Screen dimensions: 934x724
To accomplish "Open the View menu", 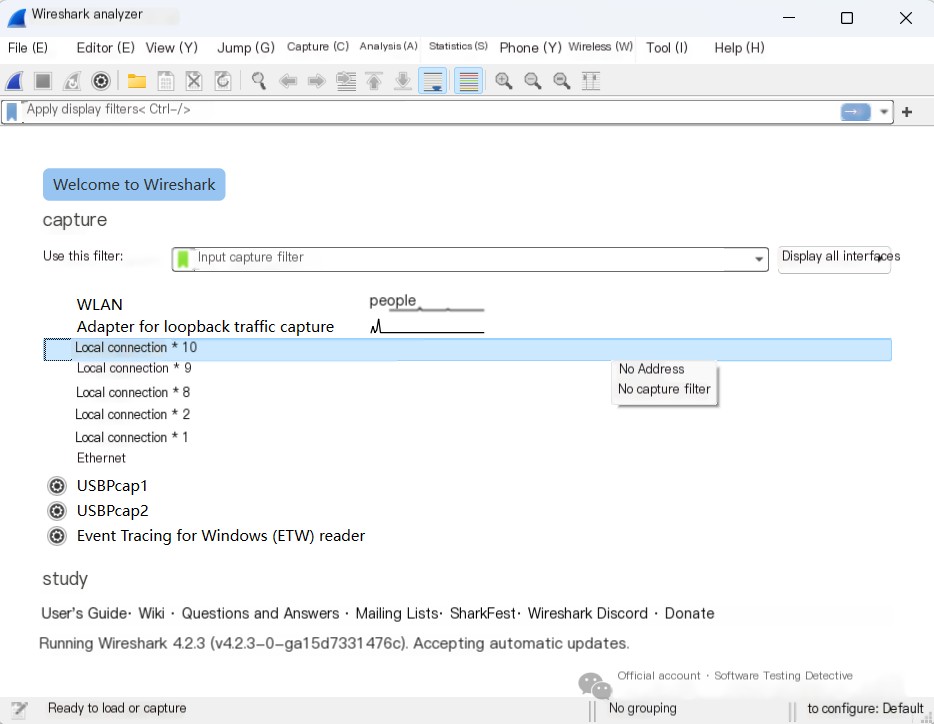I will (x=172, y=48).
